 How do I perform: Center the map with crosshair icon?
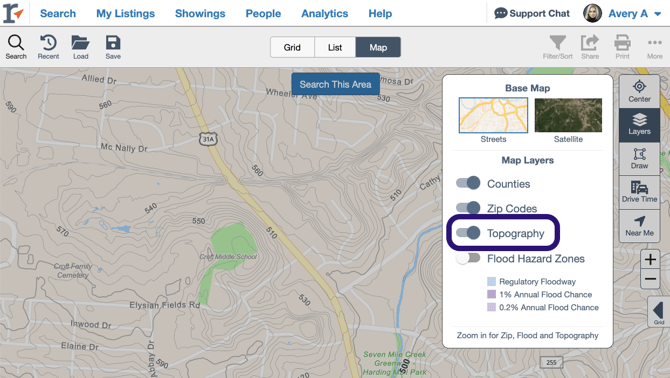pyautogui.click(x=639, y=91)
